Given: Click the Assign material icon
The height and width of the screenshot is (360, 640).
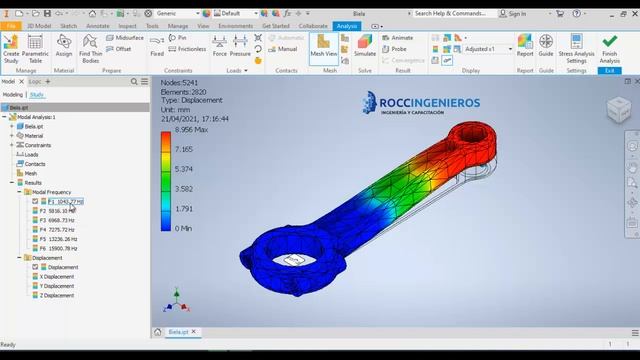Looking at the screenshot, I should 64,45.
